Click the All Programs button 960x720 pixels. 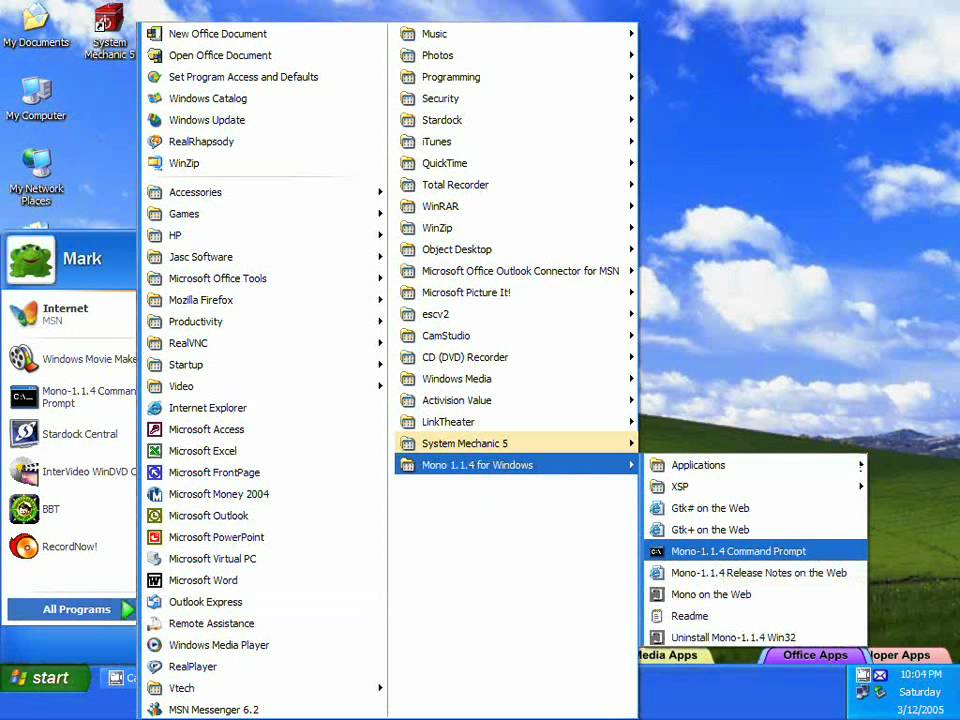pos(70,609)
